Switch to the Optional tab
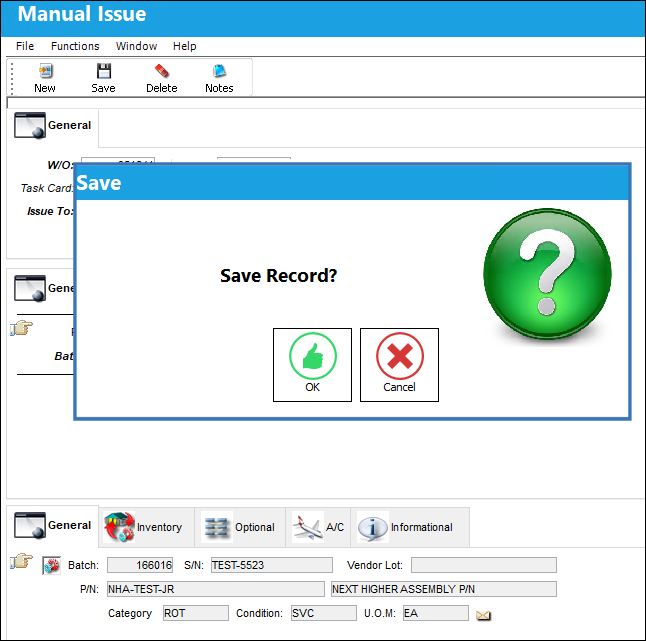Screen dimensions: 646x641 click(x=240, y=527)
